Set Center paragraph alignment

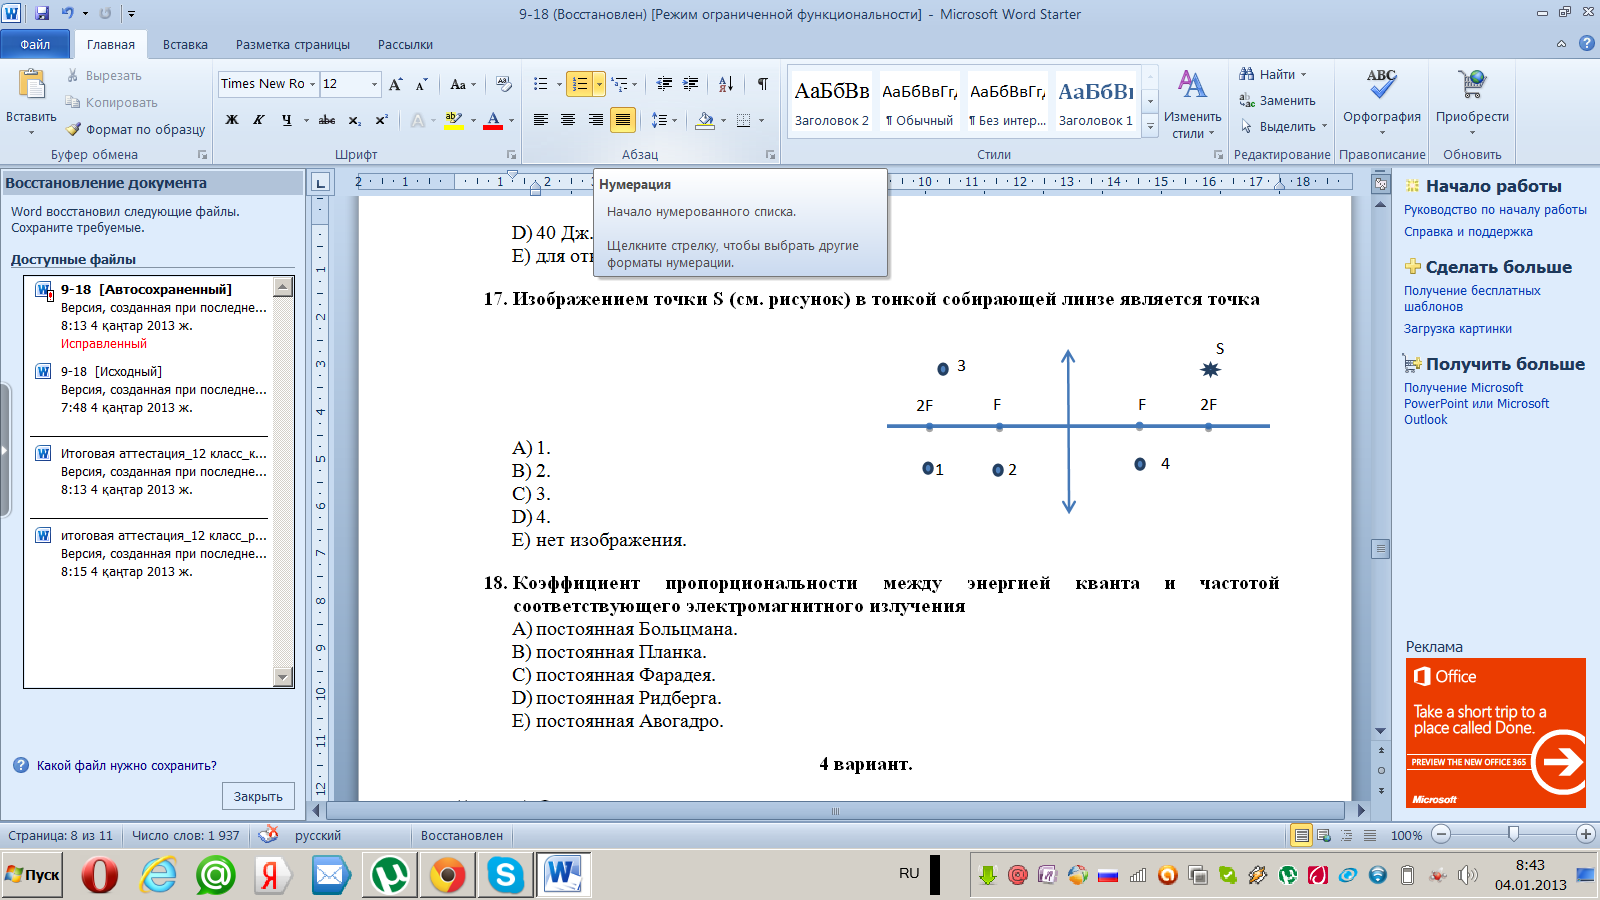(568, 120)
